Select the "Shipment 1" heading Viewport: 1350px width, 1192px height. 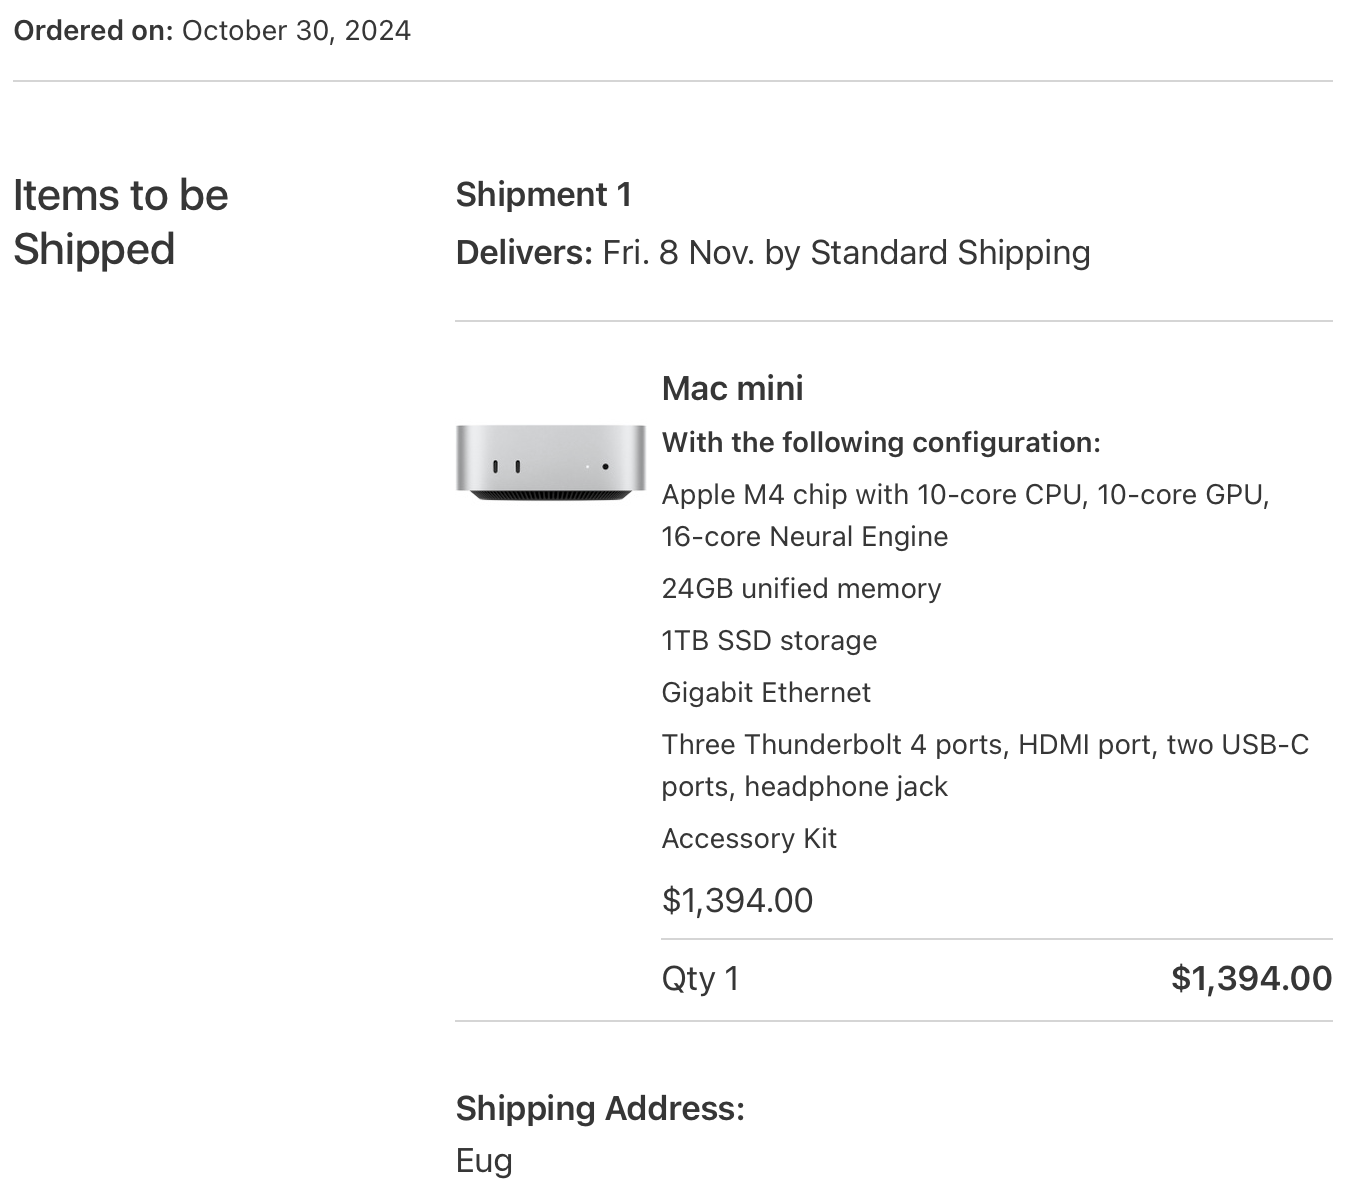pos(543,195)
